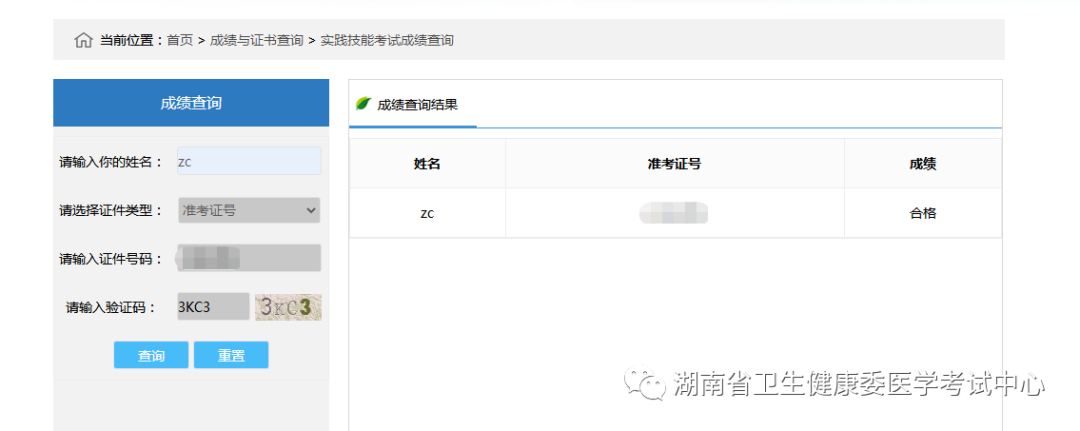Click the 成绩 column header

923,164
